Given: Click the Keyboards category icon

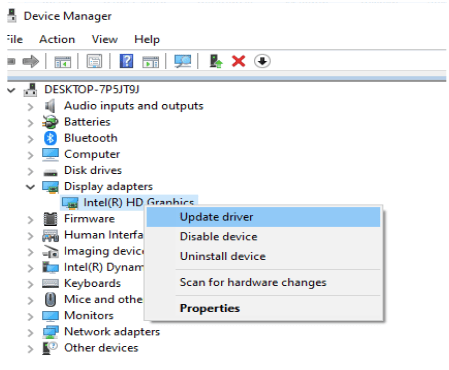Looking at the screenshot, I should coord(50,284).
